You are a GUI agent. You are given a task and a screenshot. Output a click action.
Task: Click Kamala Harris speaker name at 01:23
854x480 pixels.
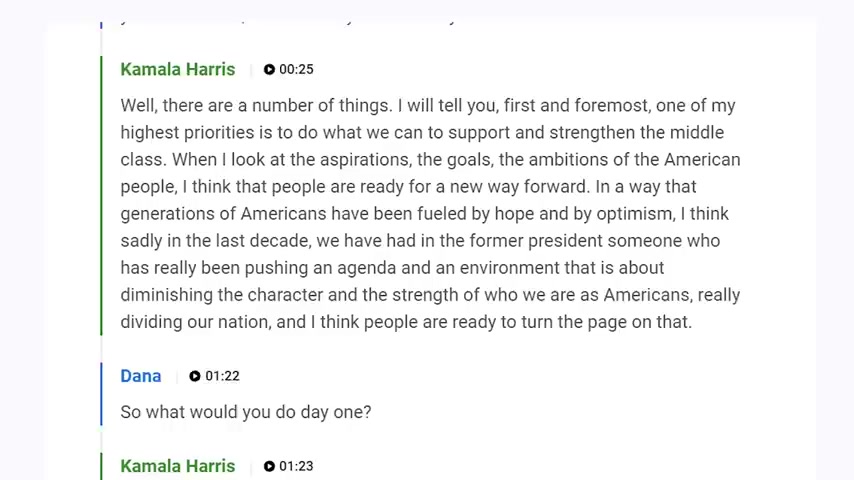tap(178, 466)
